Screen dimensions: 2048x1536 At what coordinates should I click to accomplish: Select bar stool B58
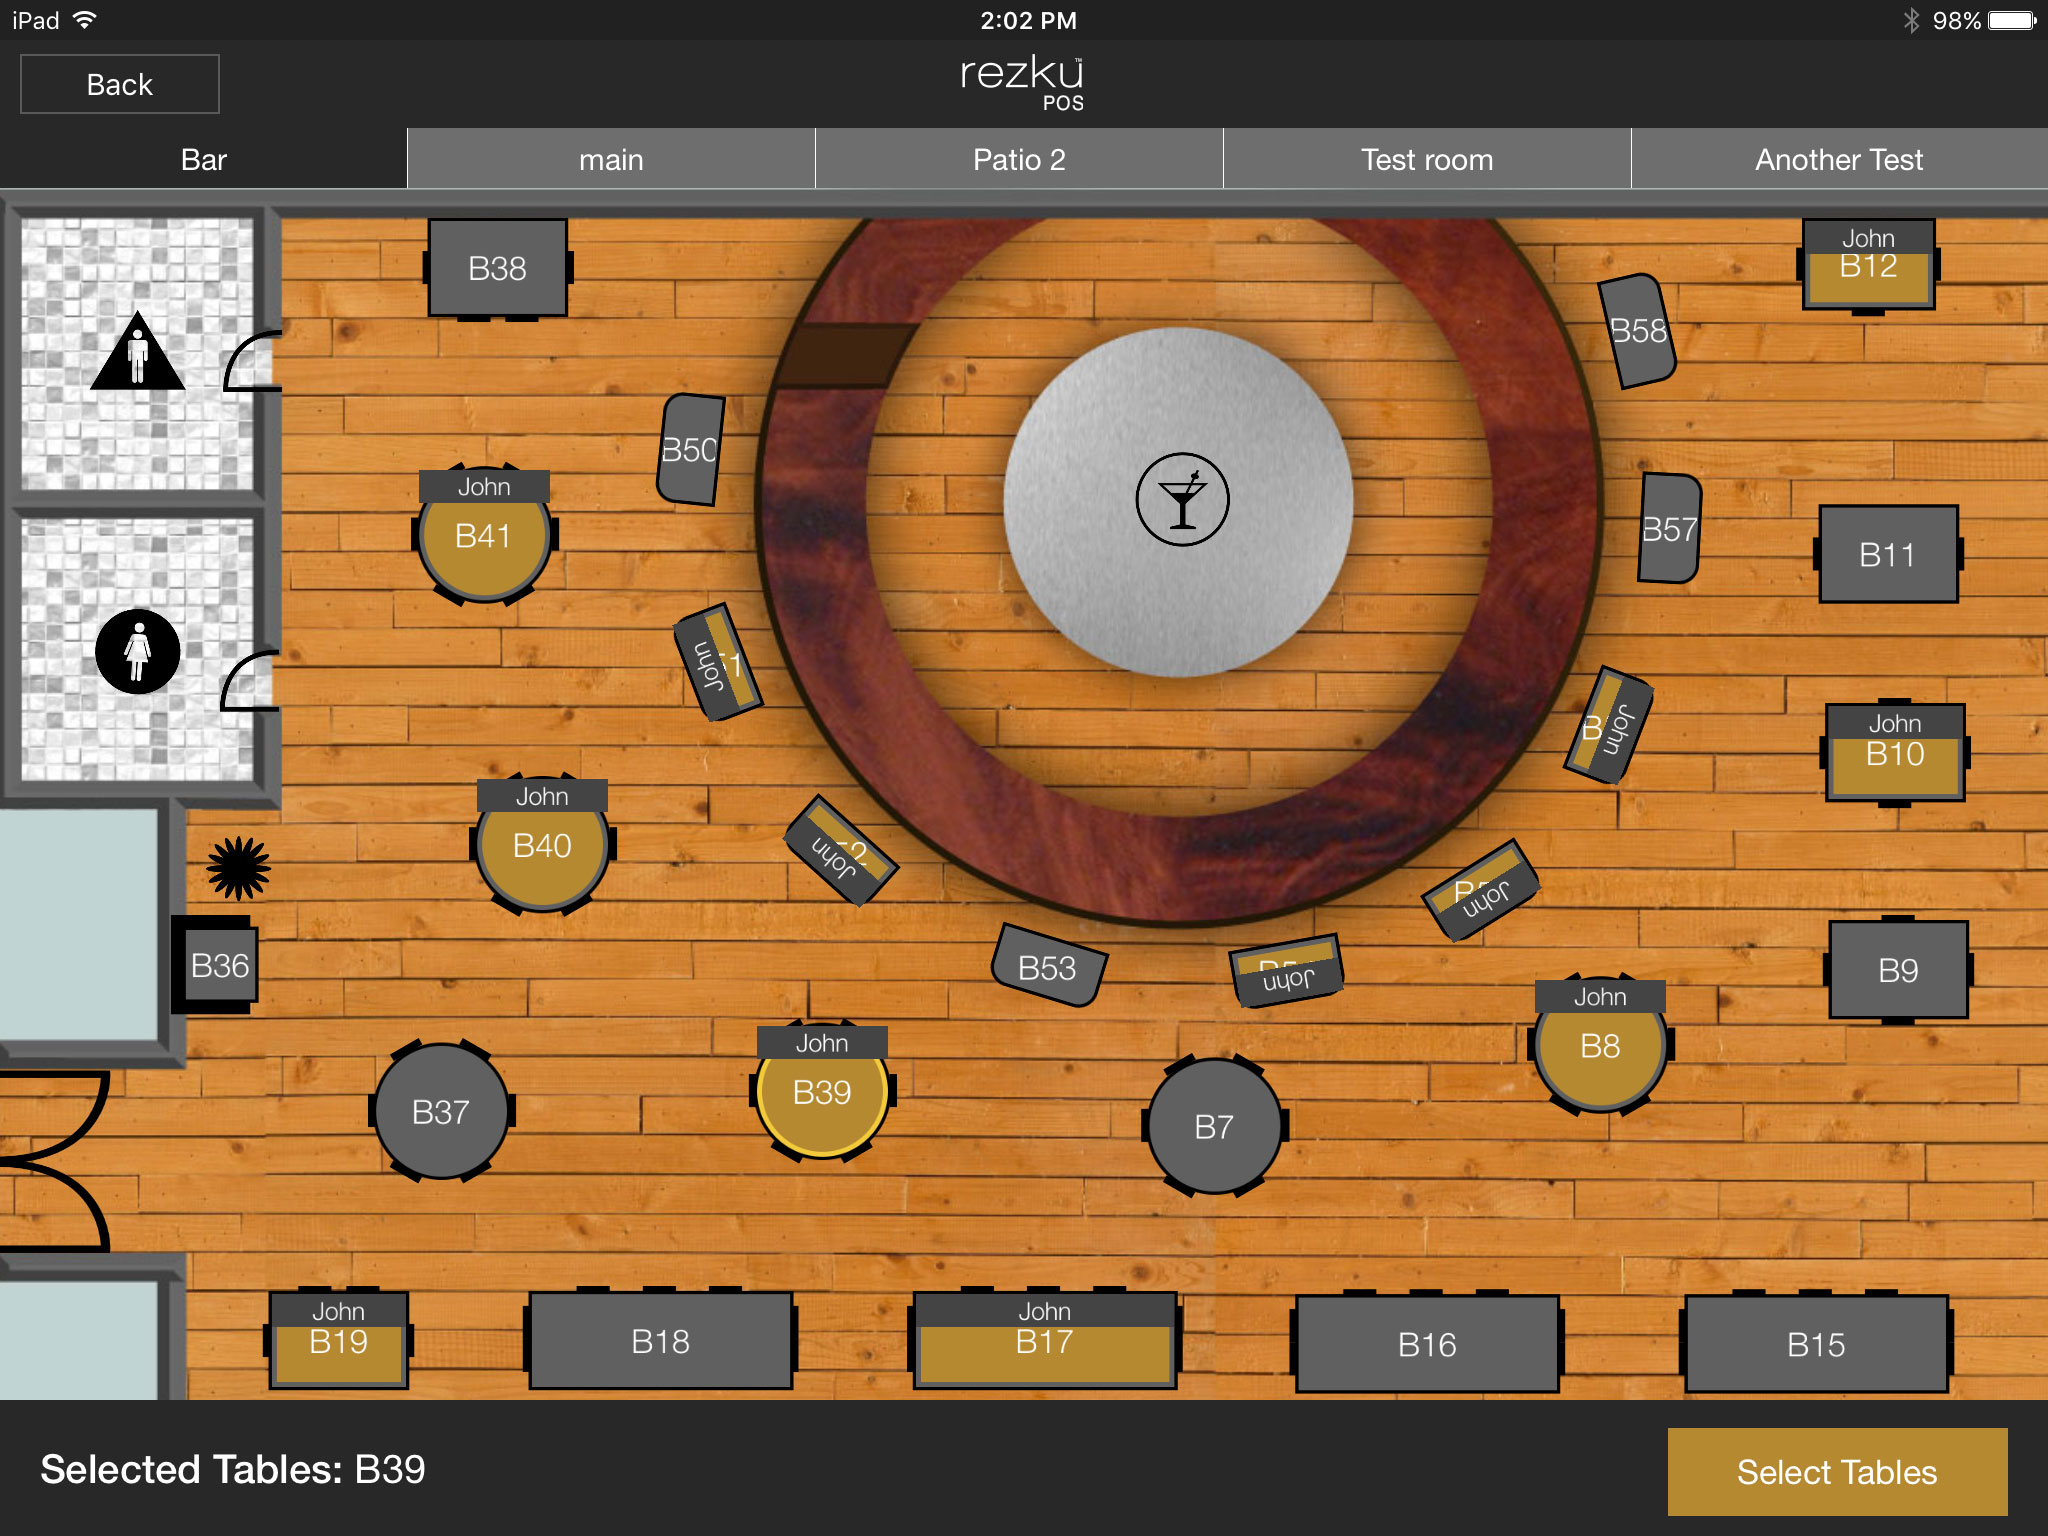pos(1637,330)
